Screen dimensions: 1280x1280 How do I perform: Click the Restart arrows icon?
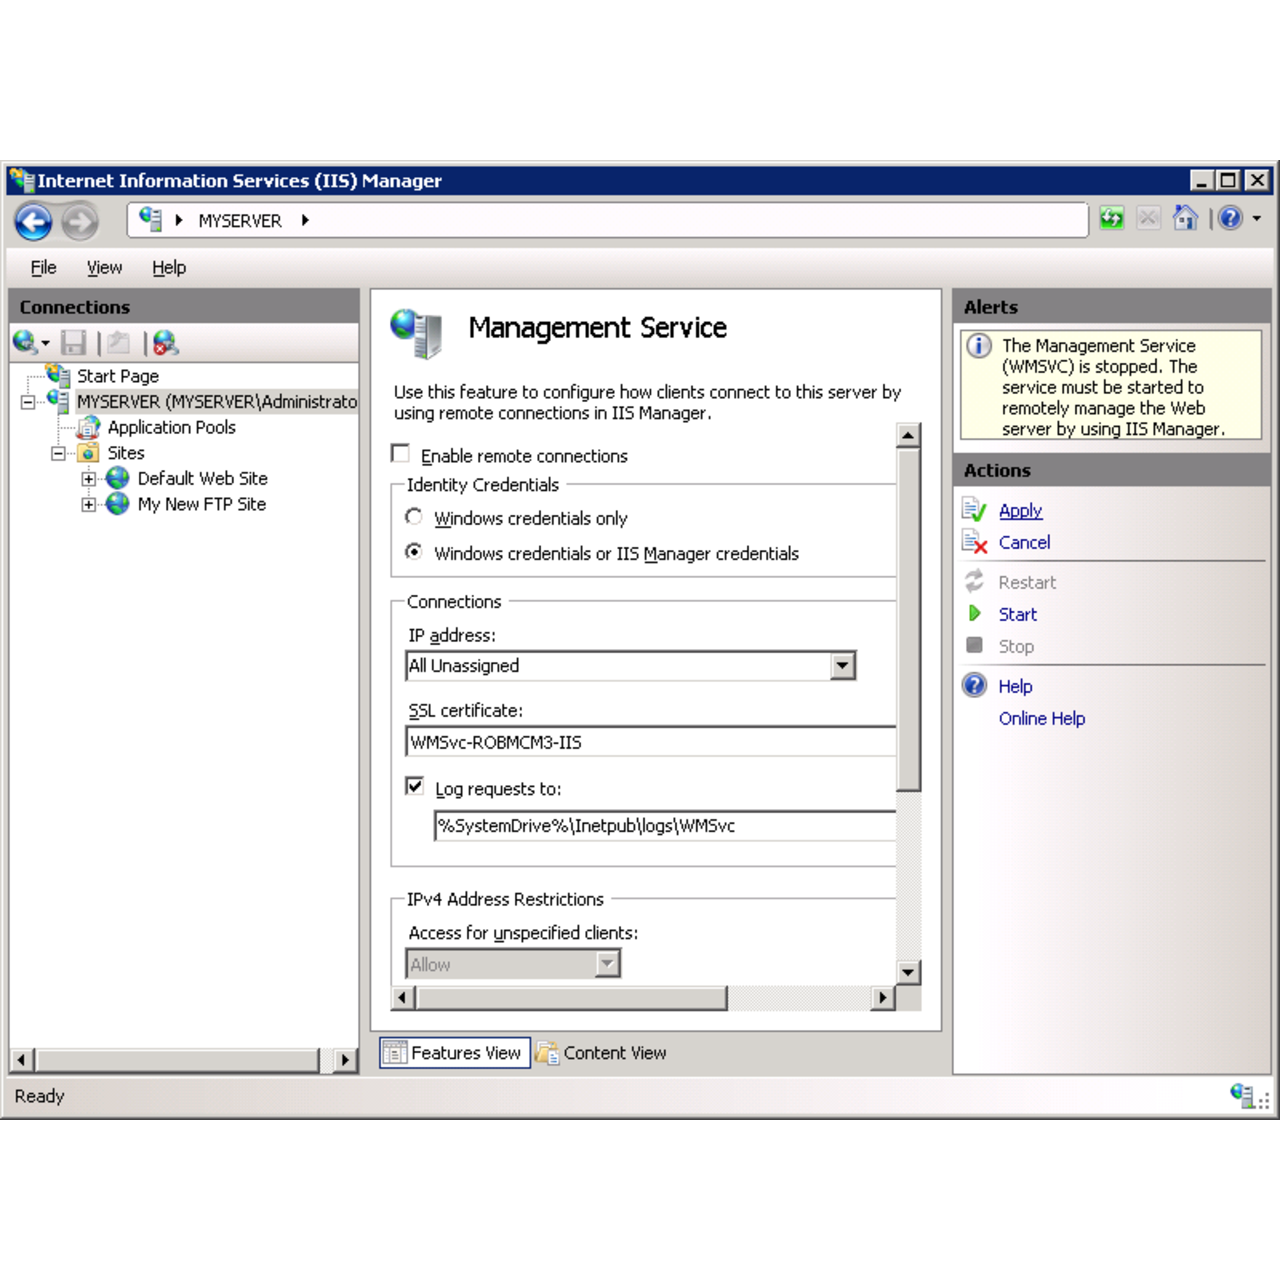[974, 581]
